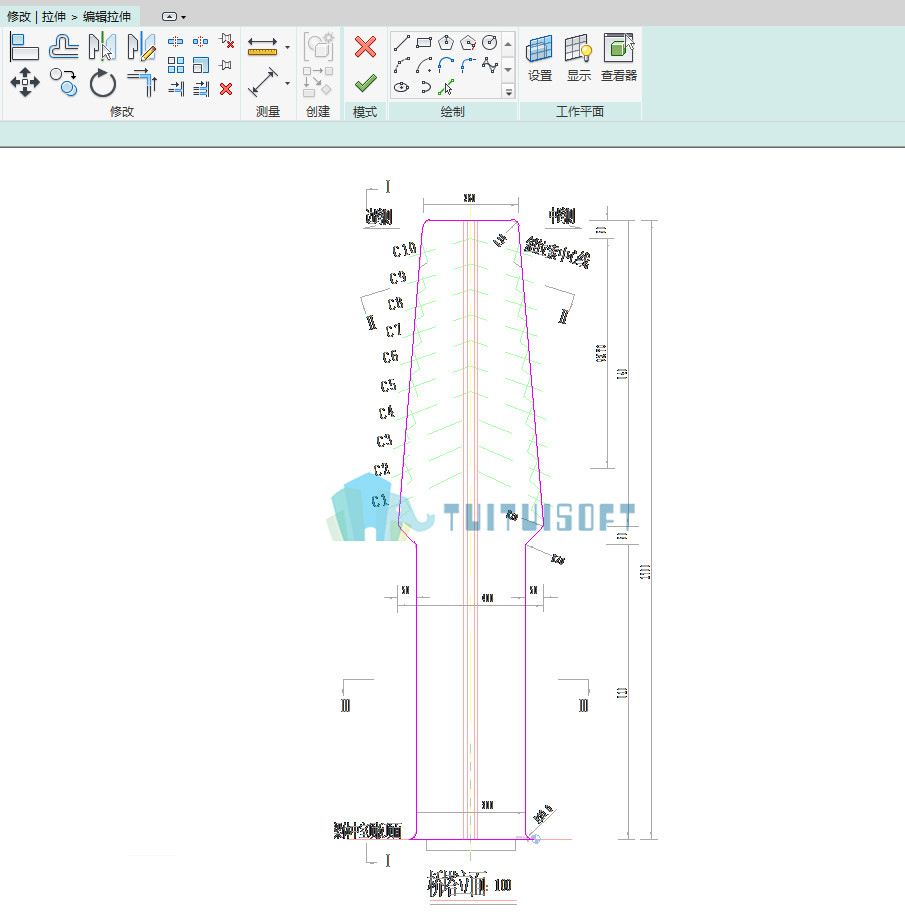The image size is (905, 919).
Task: Select the Circumscribed Polygon draw tool
Action: (468, 42)
